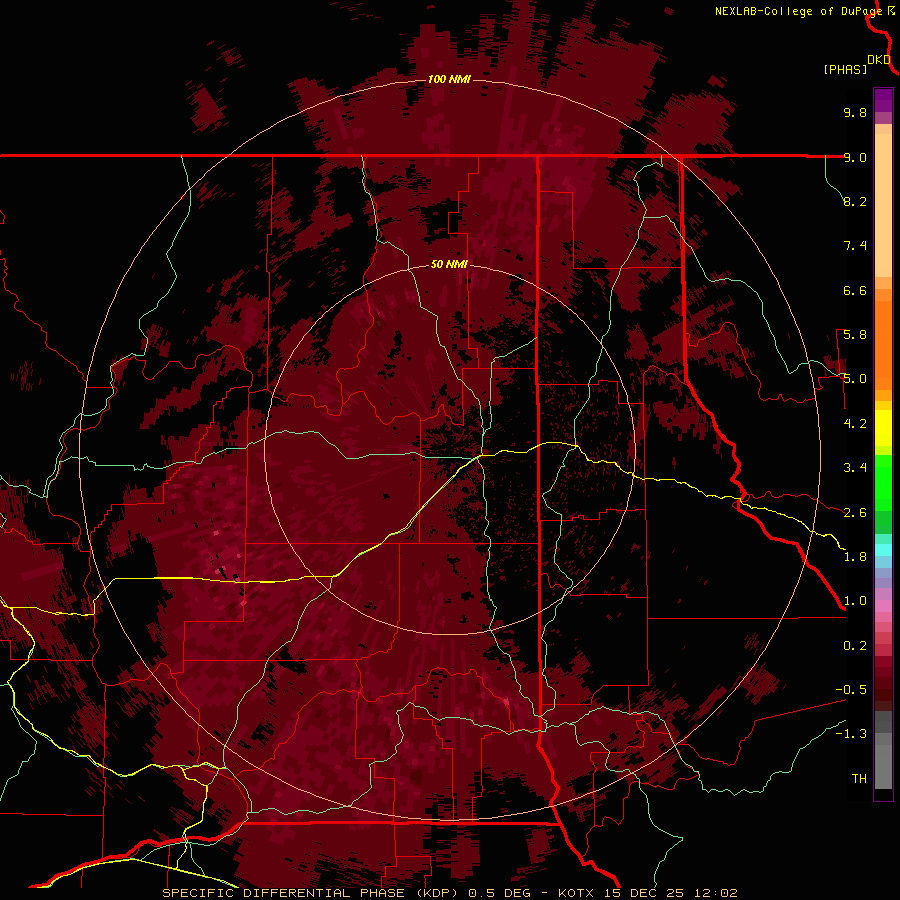Pick the pink segment of the color bar
The height and width of the screenshot is (900, 900).
click(883, 606)
